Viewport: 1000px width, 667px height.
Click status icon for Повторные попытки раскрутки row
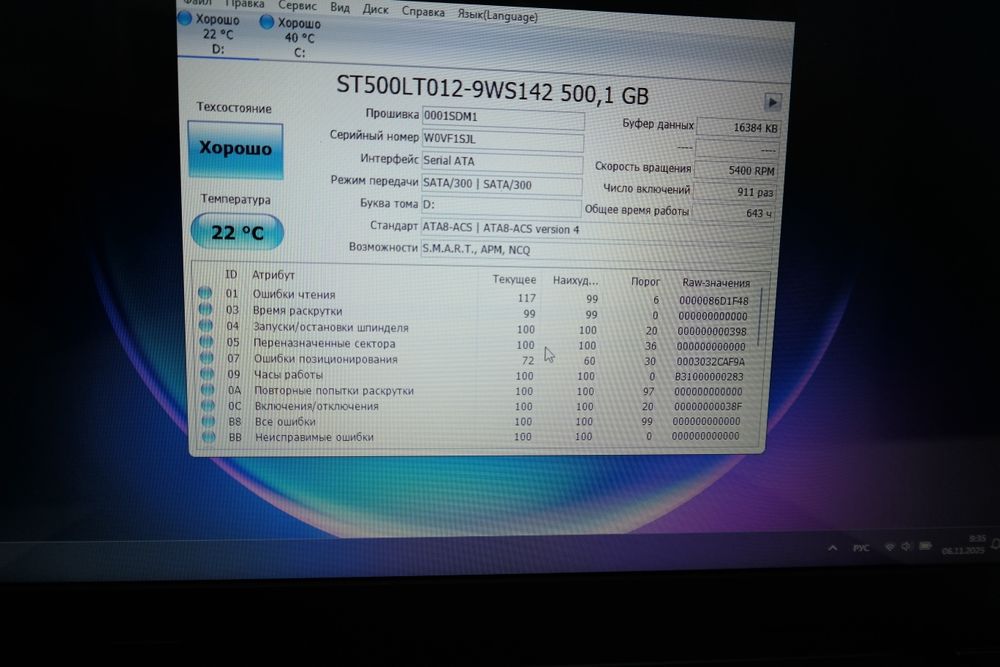click(x=208, y=390)
